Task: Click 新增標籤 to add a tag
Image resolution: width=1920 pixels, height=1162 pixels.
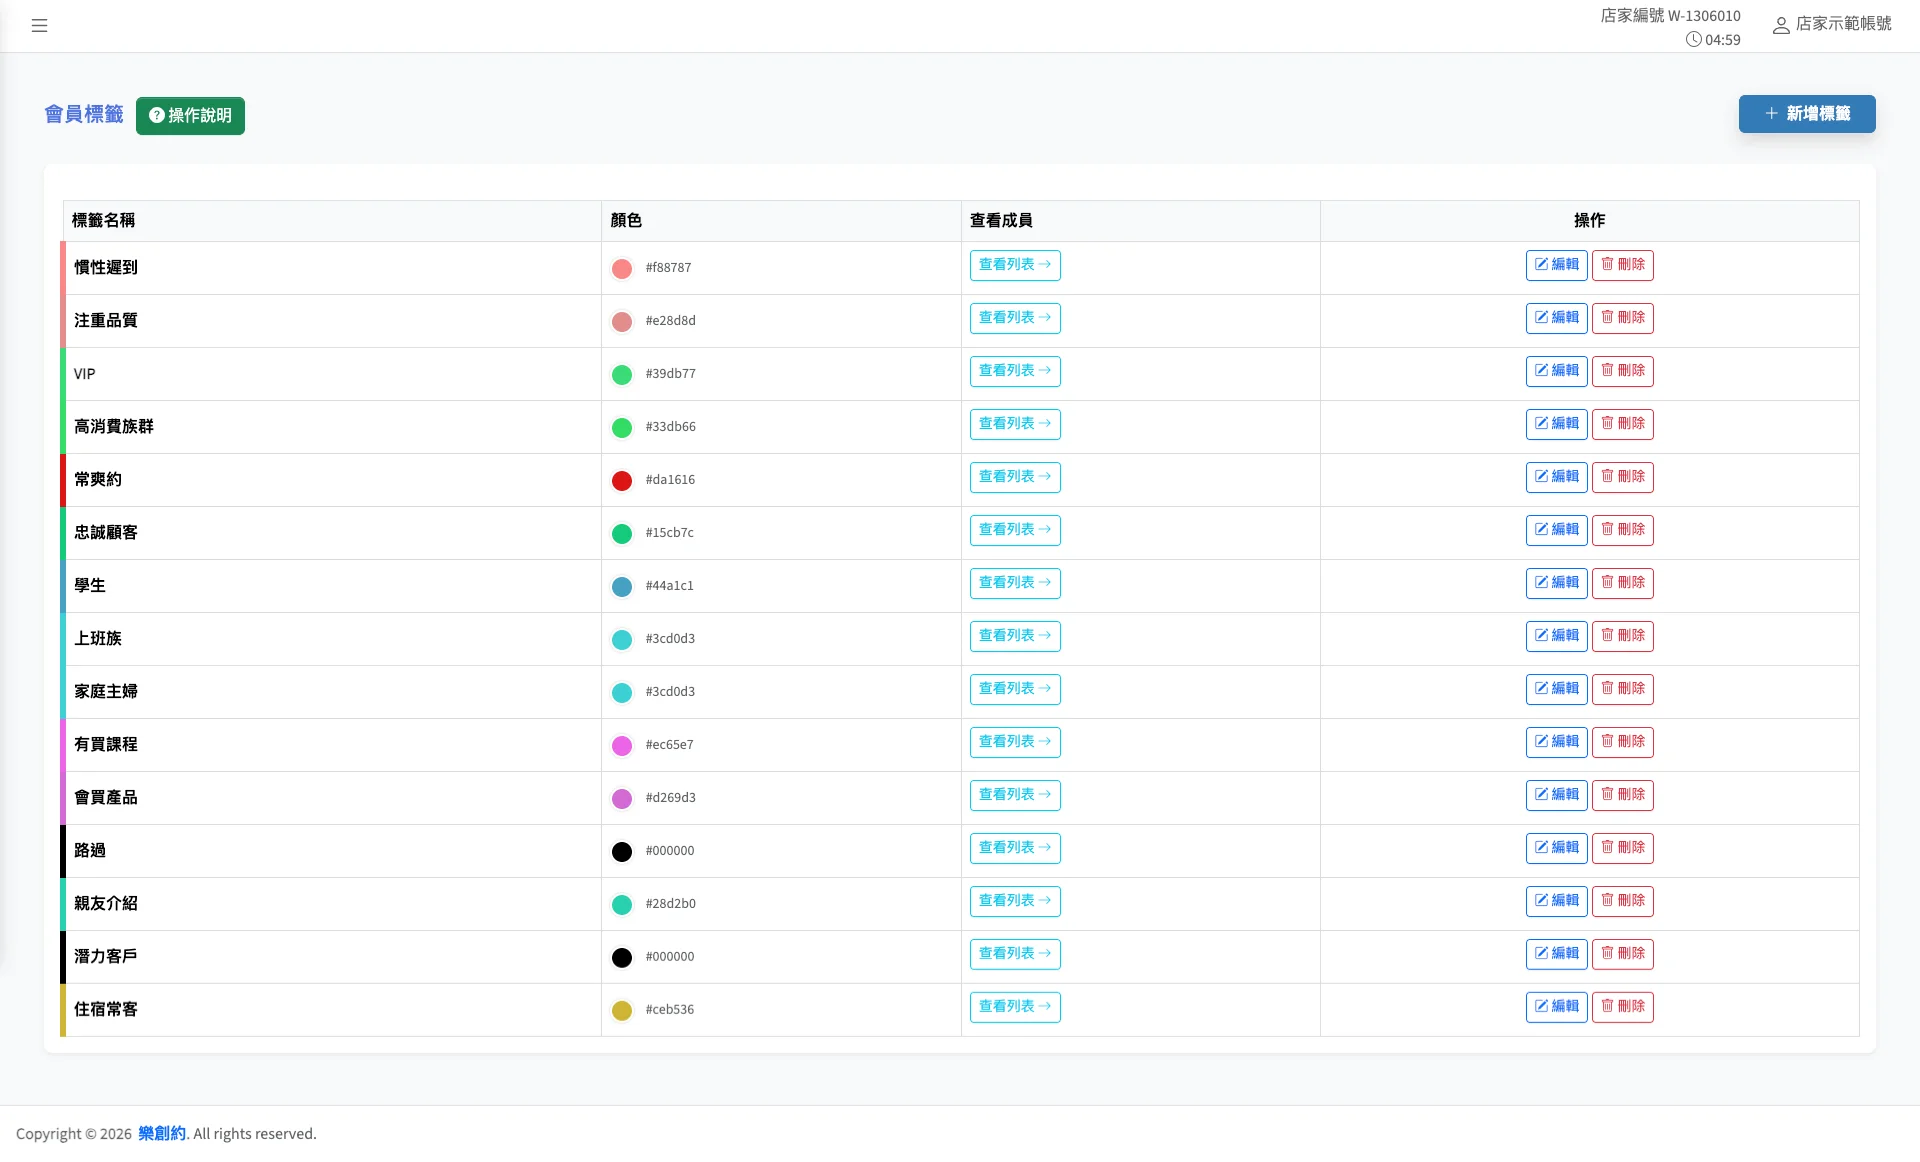Action: [x=1807, y=114]
